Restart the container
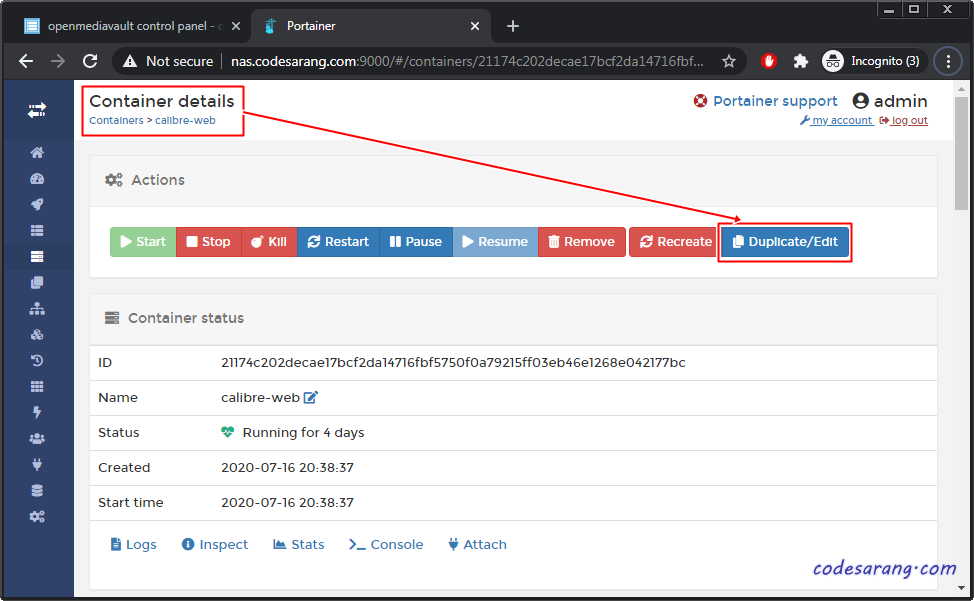The height and width of the screenshot is (601, 974). point(338,242)
